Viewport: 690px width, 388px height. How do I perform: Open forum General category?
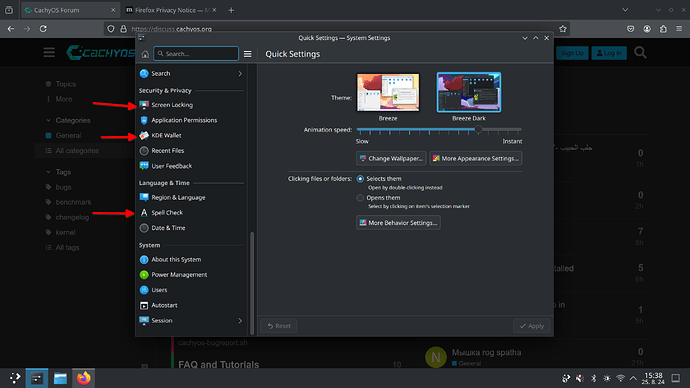[x=68, y=135]
